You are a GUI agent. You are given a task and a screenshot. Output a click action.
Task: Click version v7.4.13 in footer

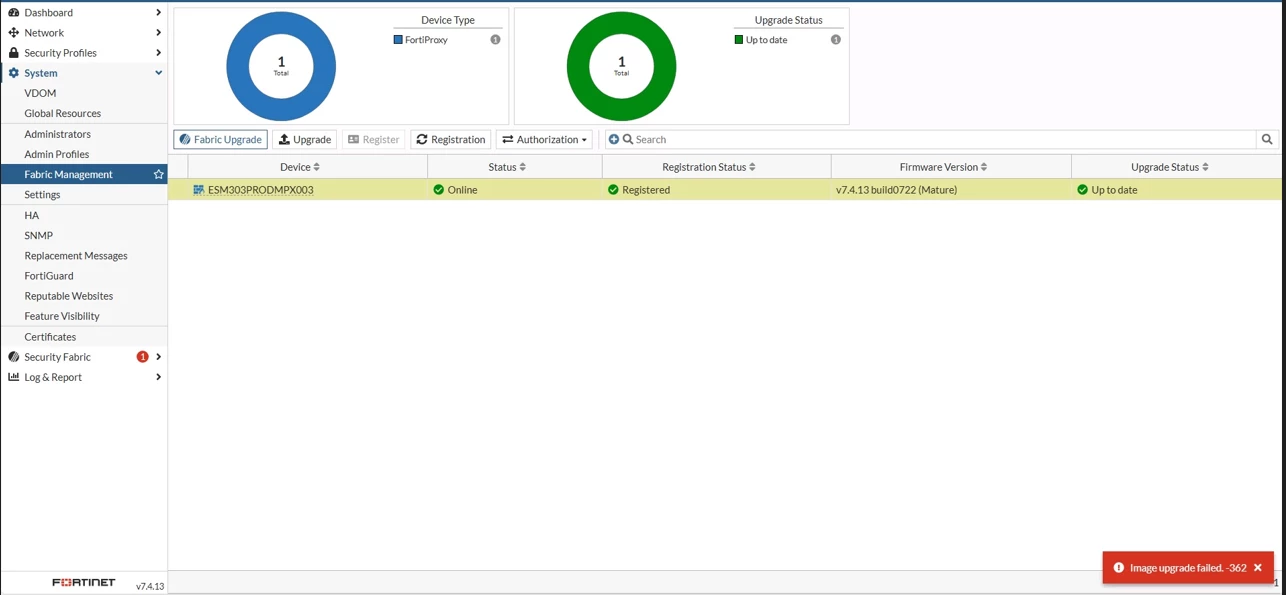point(150,586)
